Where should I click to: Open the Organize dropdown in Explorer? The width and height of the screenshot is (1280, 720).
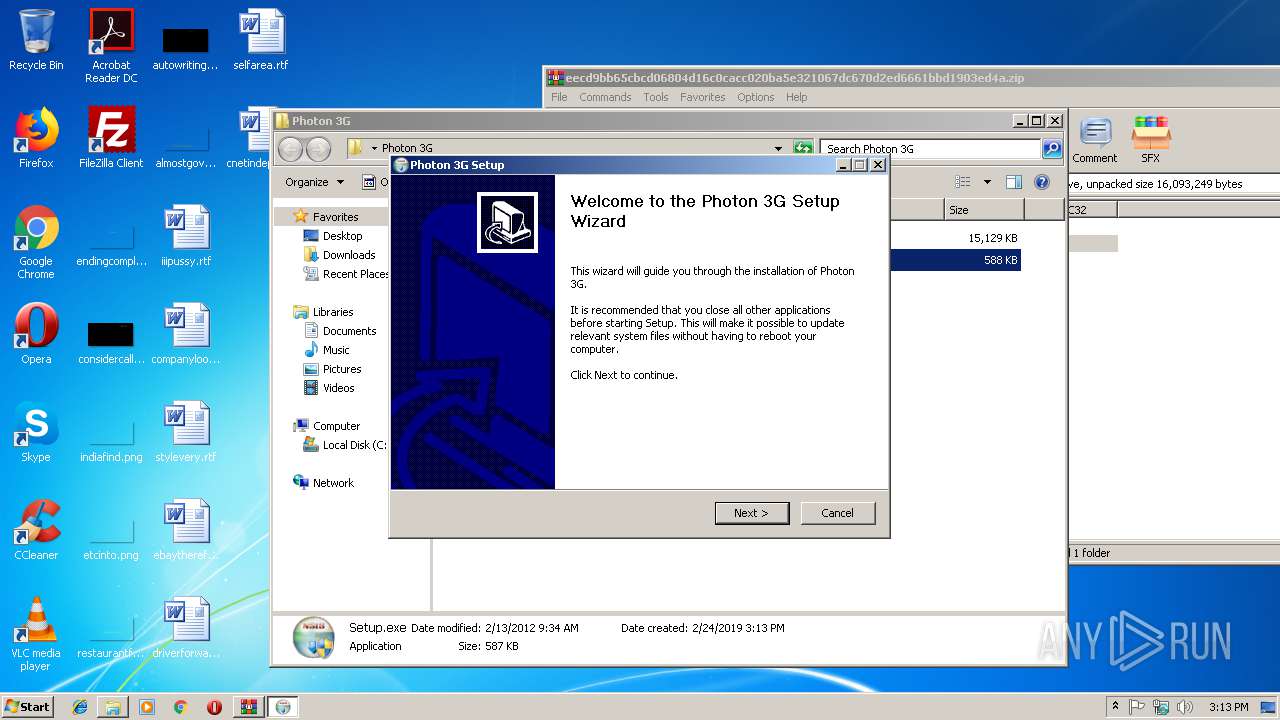pos(314,182)
